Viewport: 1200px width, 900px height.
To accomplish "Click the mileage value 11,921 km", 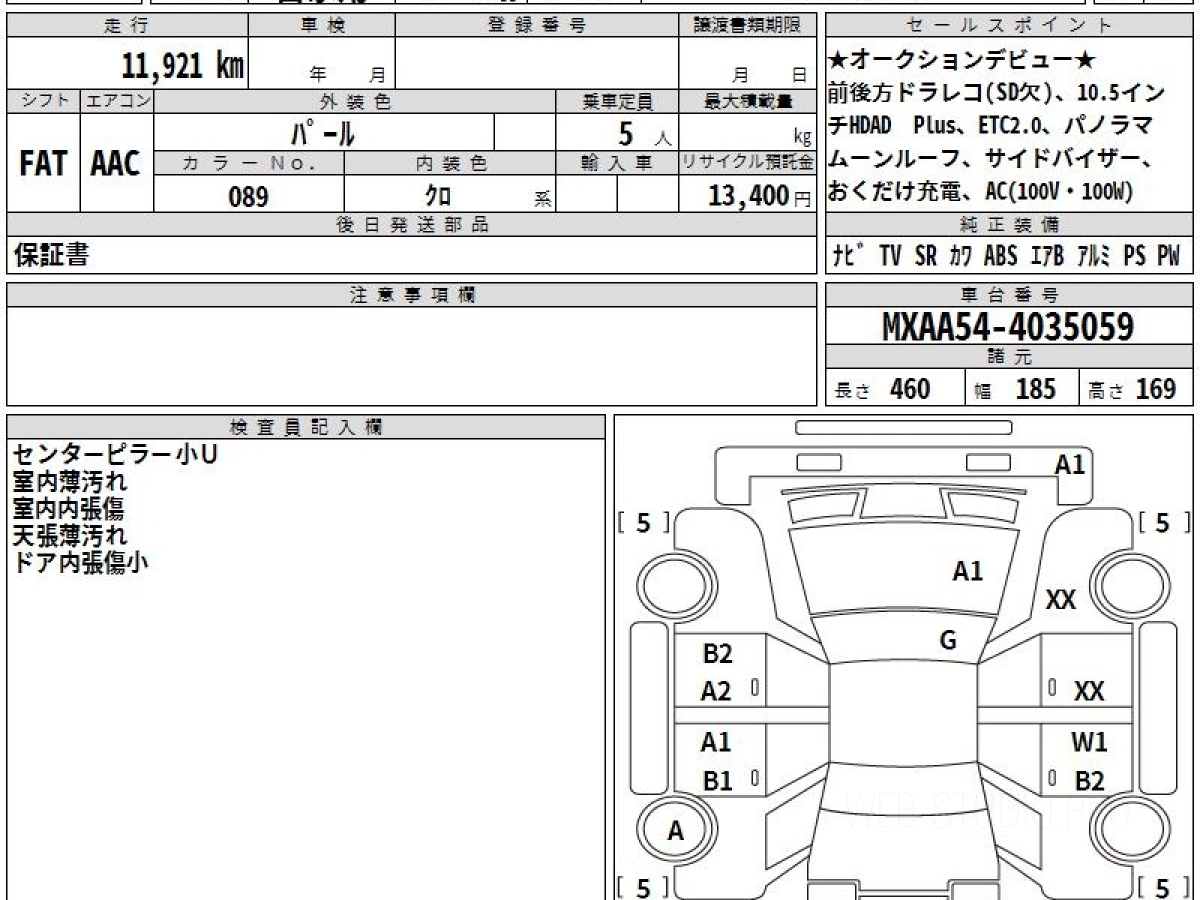I will (x=183, y=66).
